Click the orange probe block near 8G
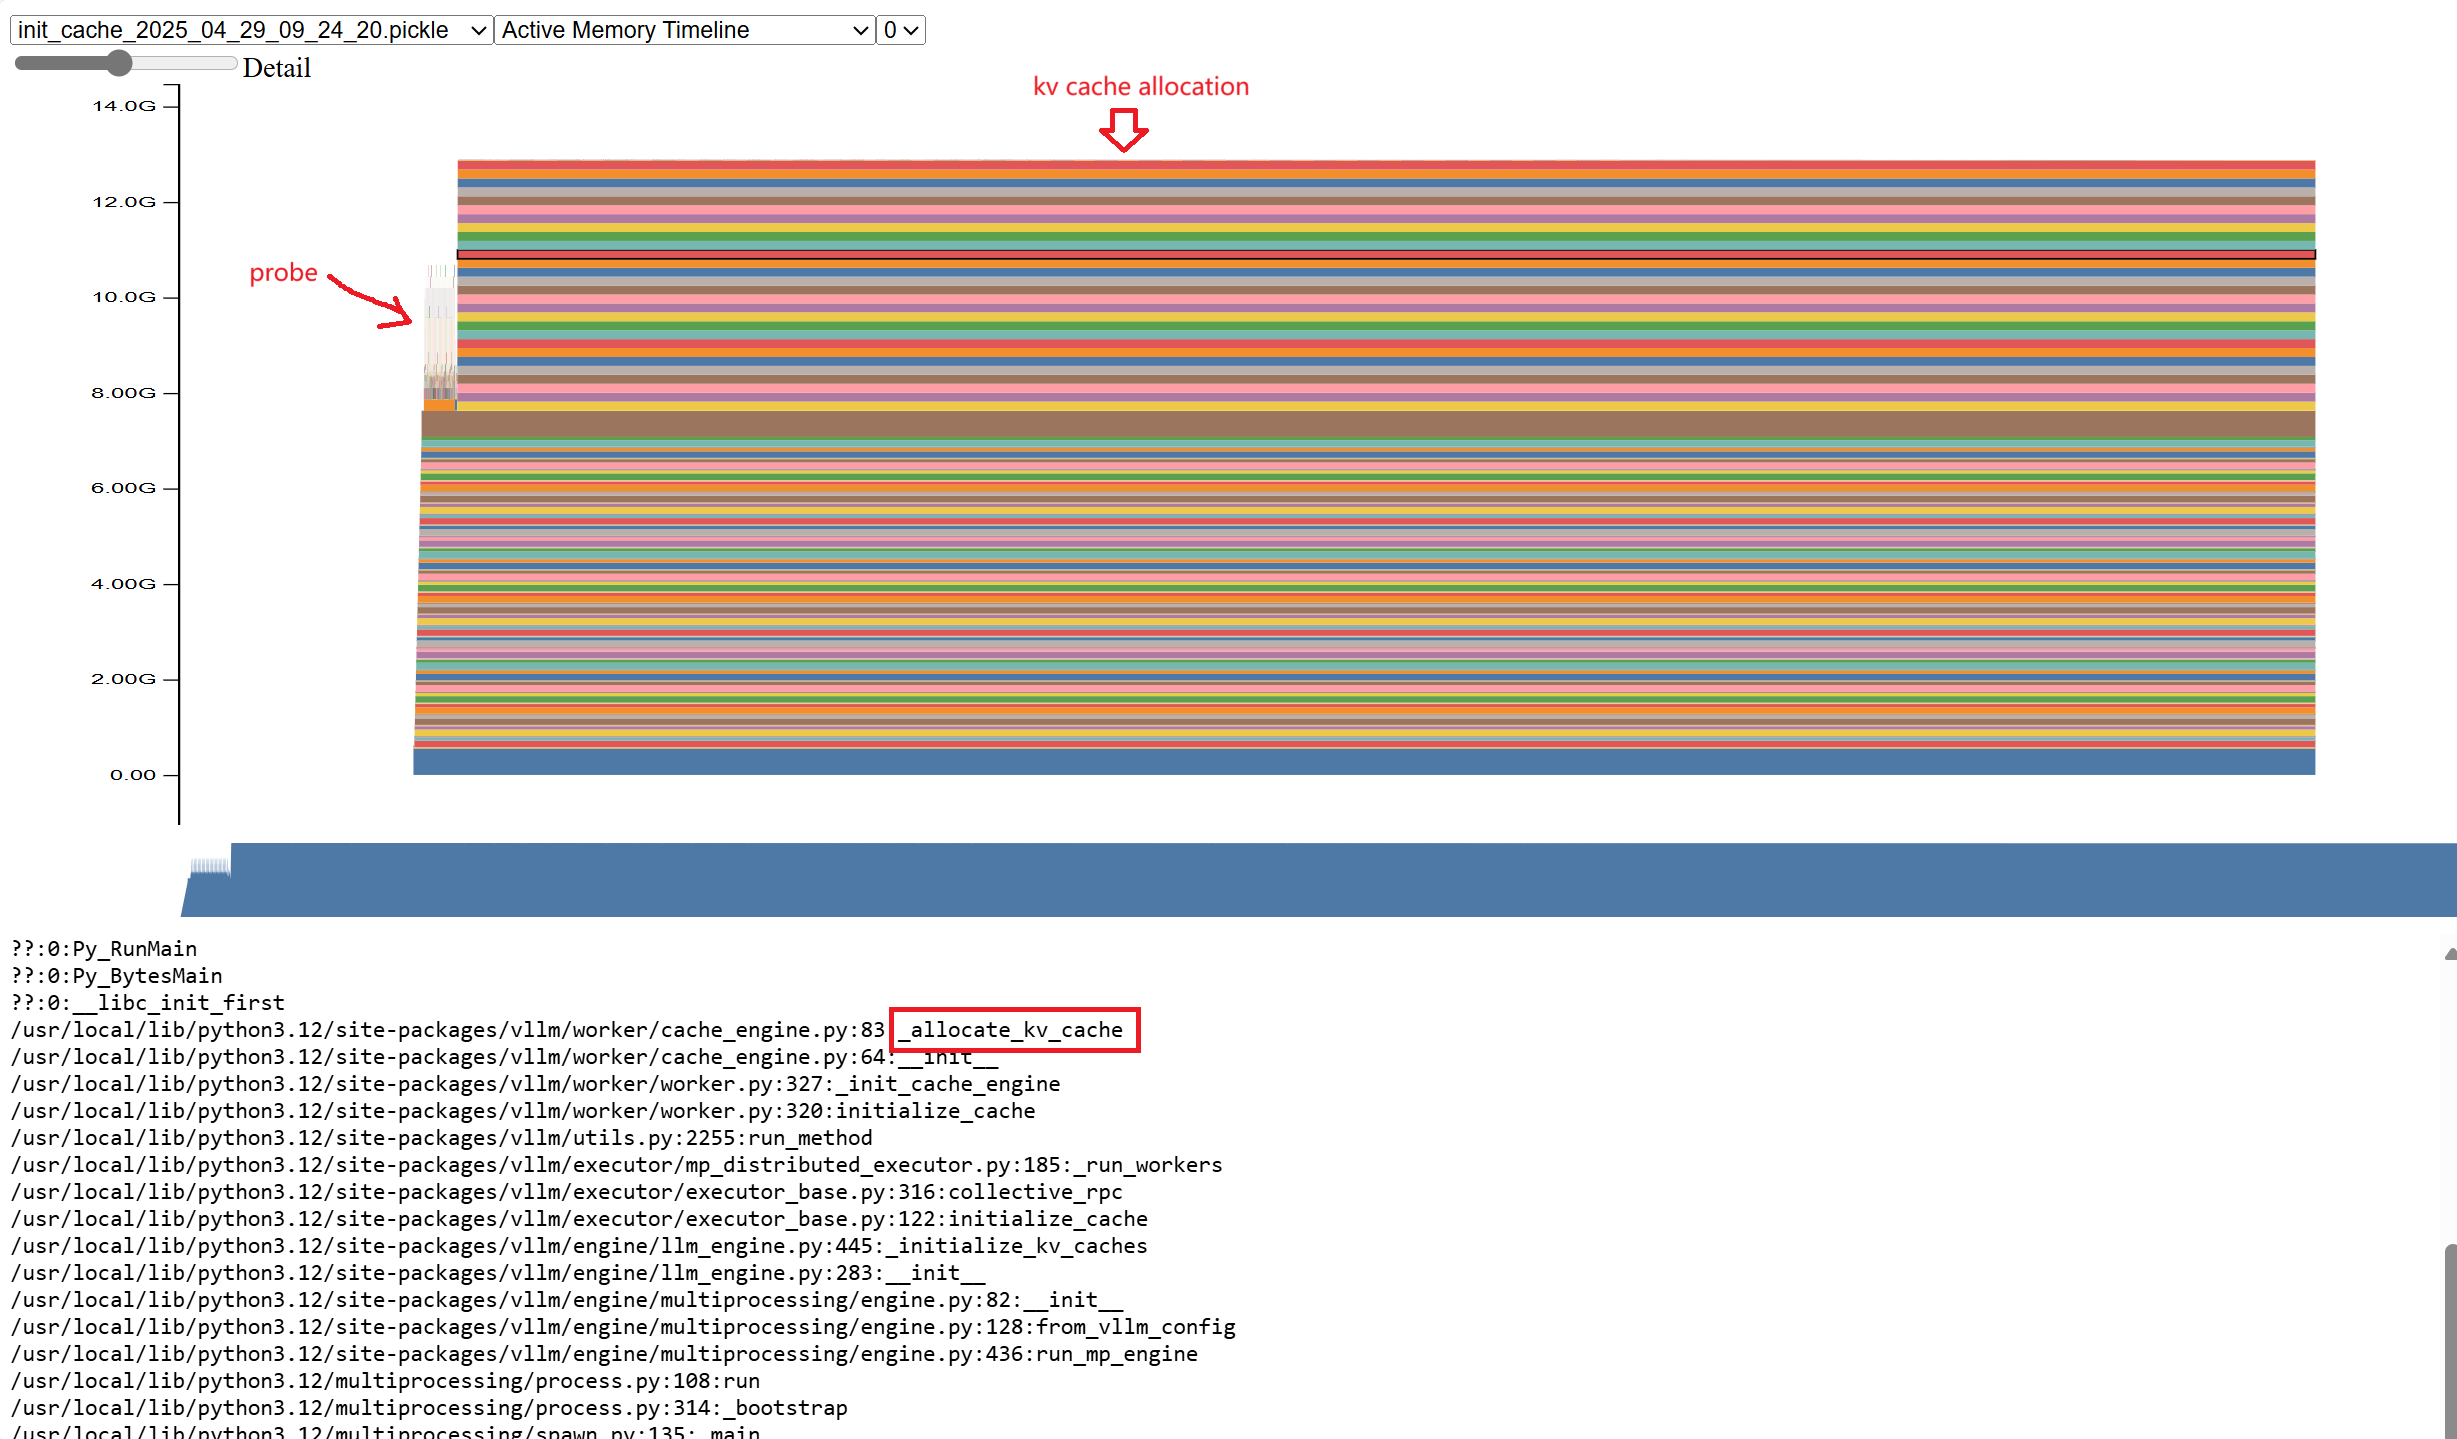 tap(438, 405)
